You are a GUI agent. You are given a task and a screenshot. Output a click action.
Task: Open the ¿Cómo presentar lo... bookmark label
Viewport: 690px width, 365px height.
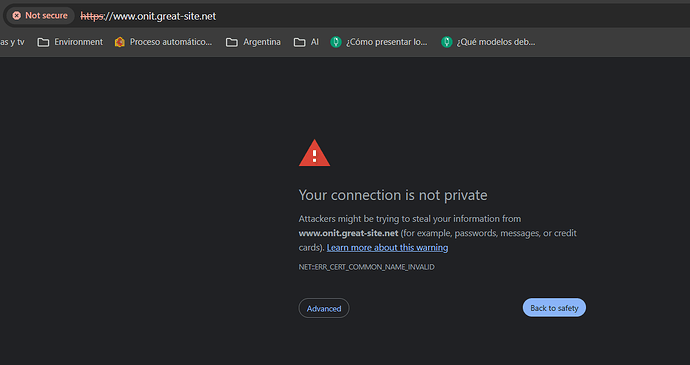click(386, 42)
